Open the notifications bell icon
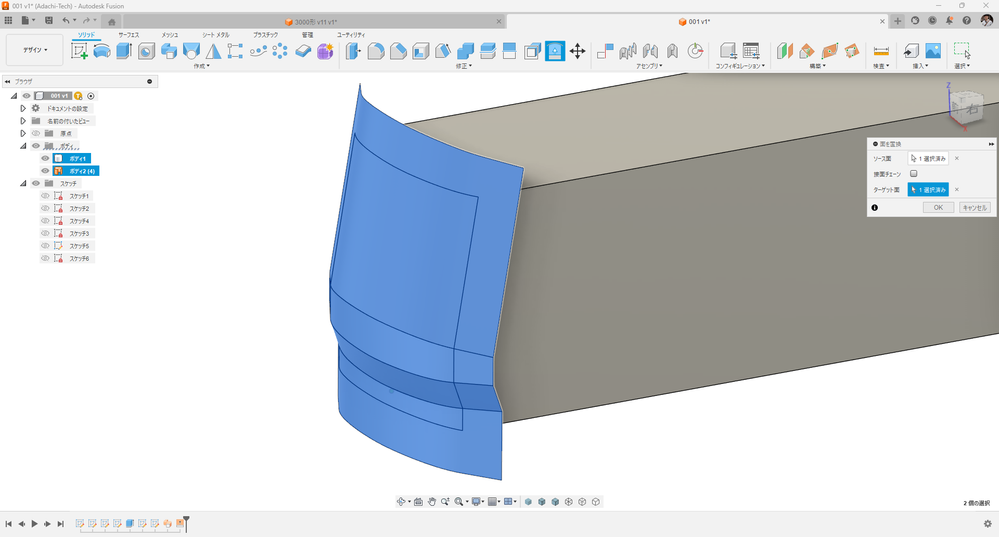This screenshot has width=999, height=537. (x=949, y=20)
